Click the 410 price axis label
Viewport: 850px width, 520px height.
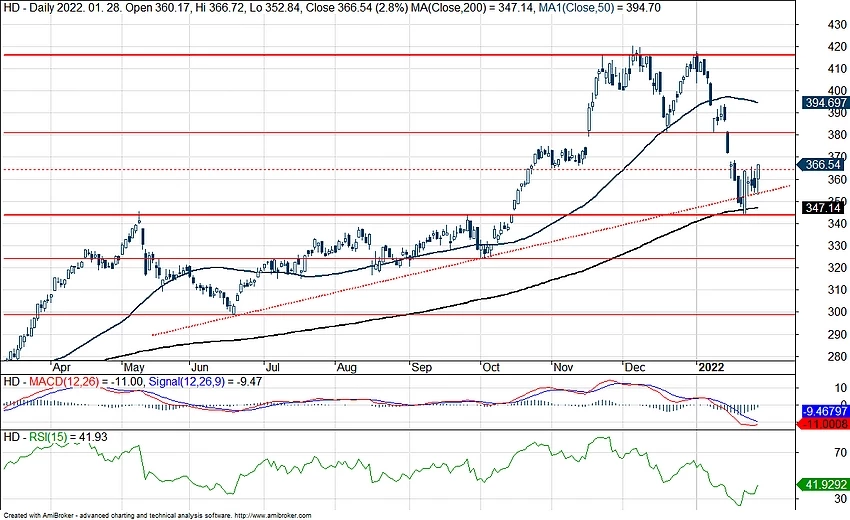tap(837, 69)
